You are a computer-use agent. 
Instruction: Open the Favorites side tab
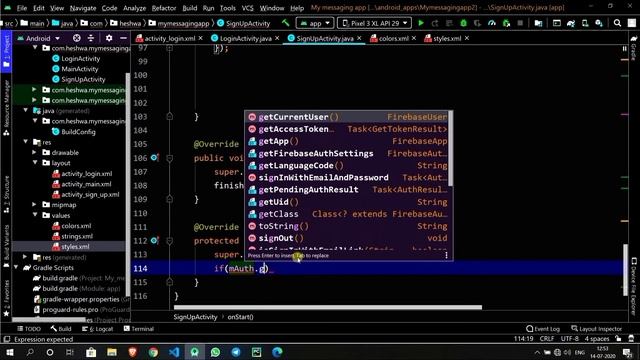pos(6,297)
